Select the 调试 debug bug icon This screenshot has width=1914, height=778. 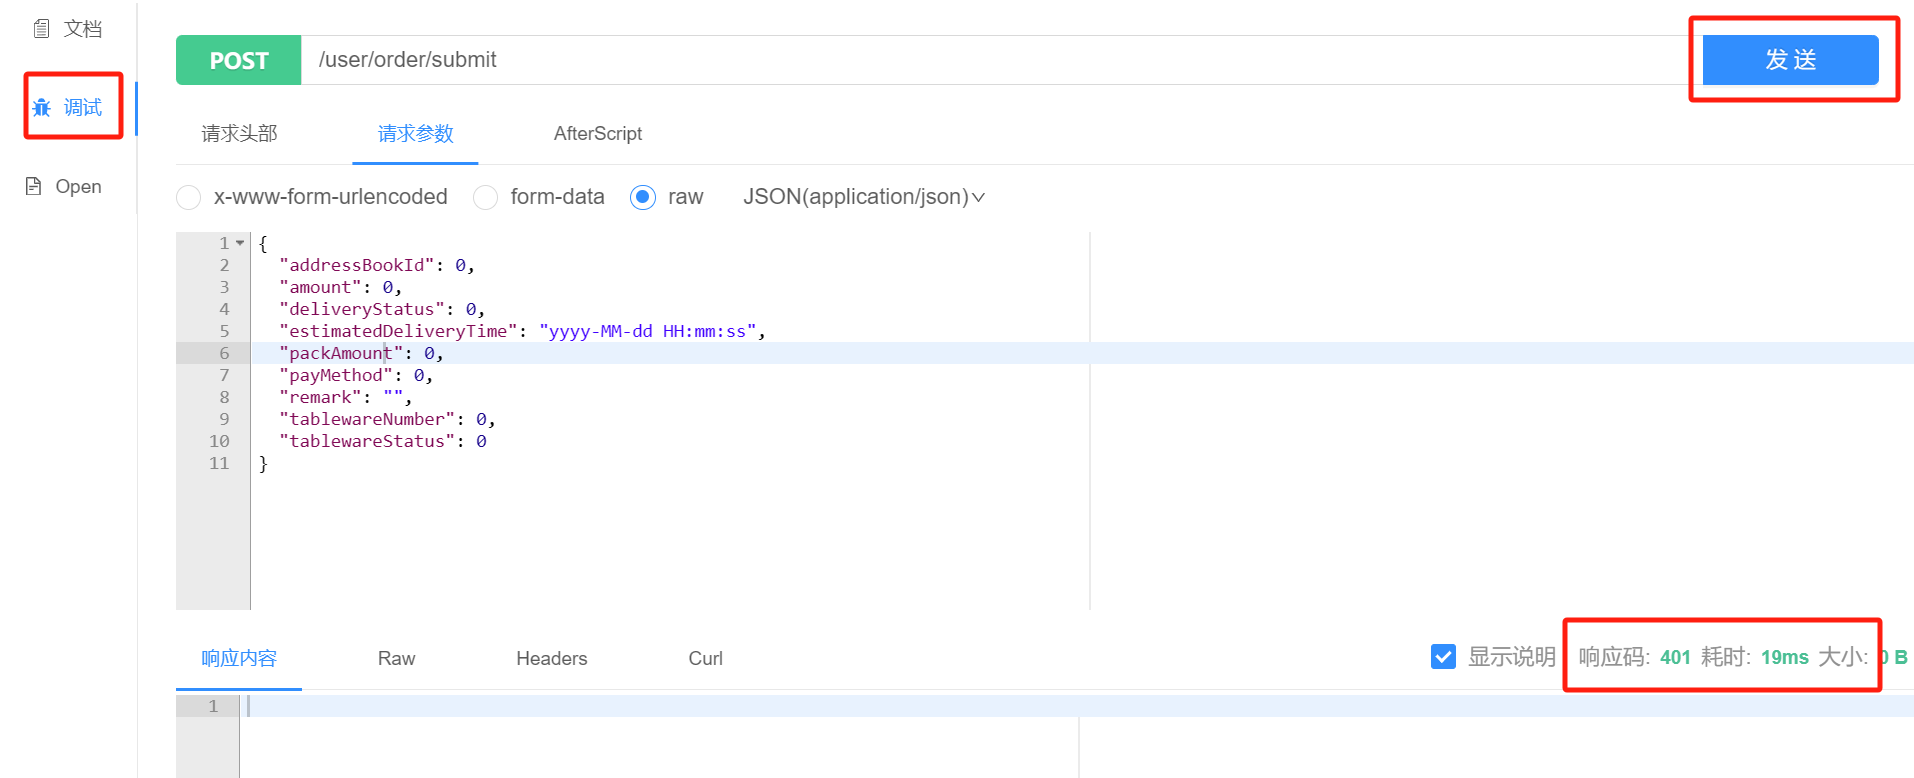coord(42,107)
